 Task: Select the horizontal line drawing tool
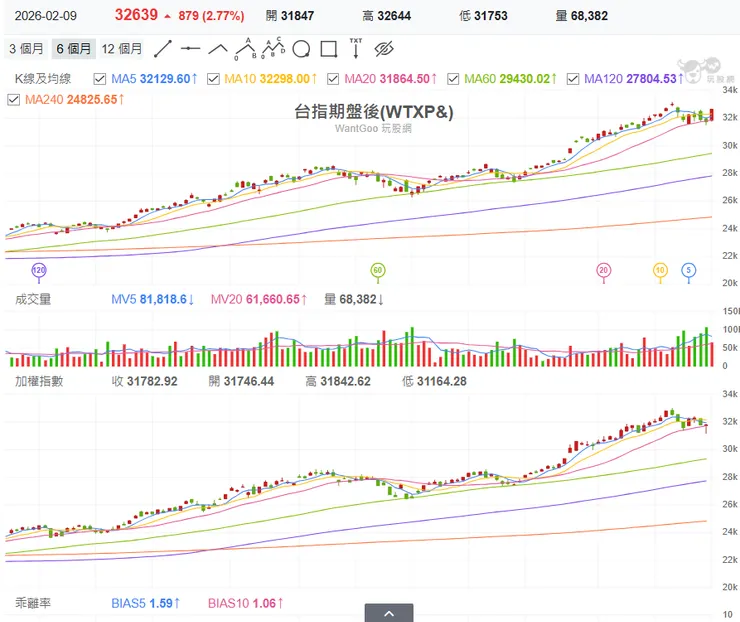190,49
